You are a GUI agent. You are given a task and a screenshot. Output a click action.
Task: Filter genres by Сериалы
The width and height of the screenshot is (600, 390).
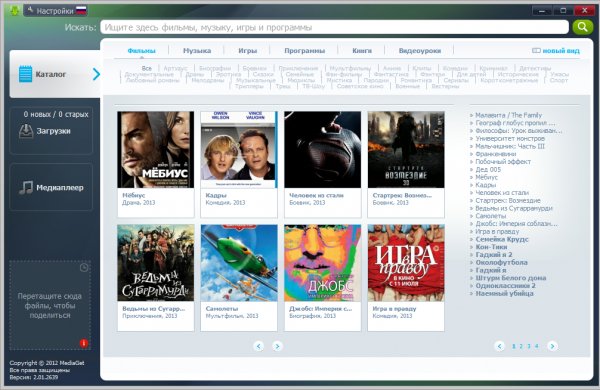tap(456, 80)
